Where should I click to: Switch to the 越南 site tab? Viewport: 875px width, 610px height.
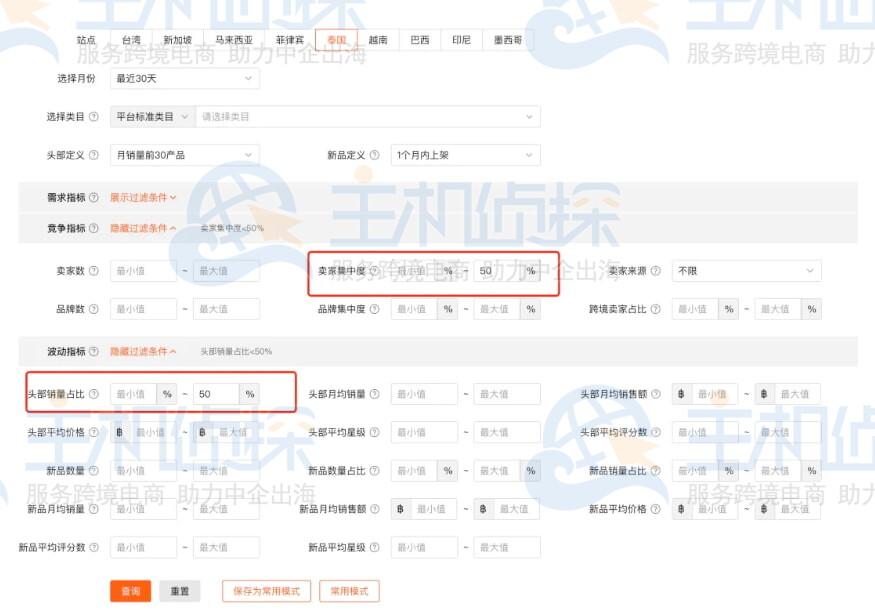point(378,41)
